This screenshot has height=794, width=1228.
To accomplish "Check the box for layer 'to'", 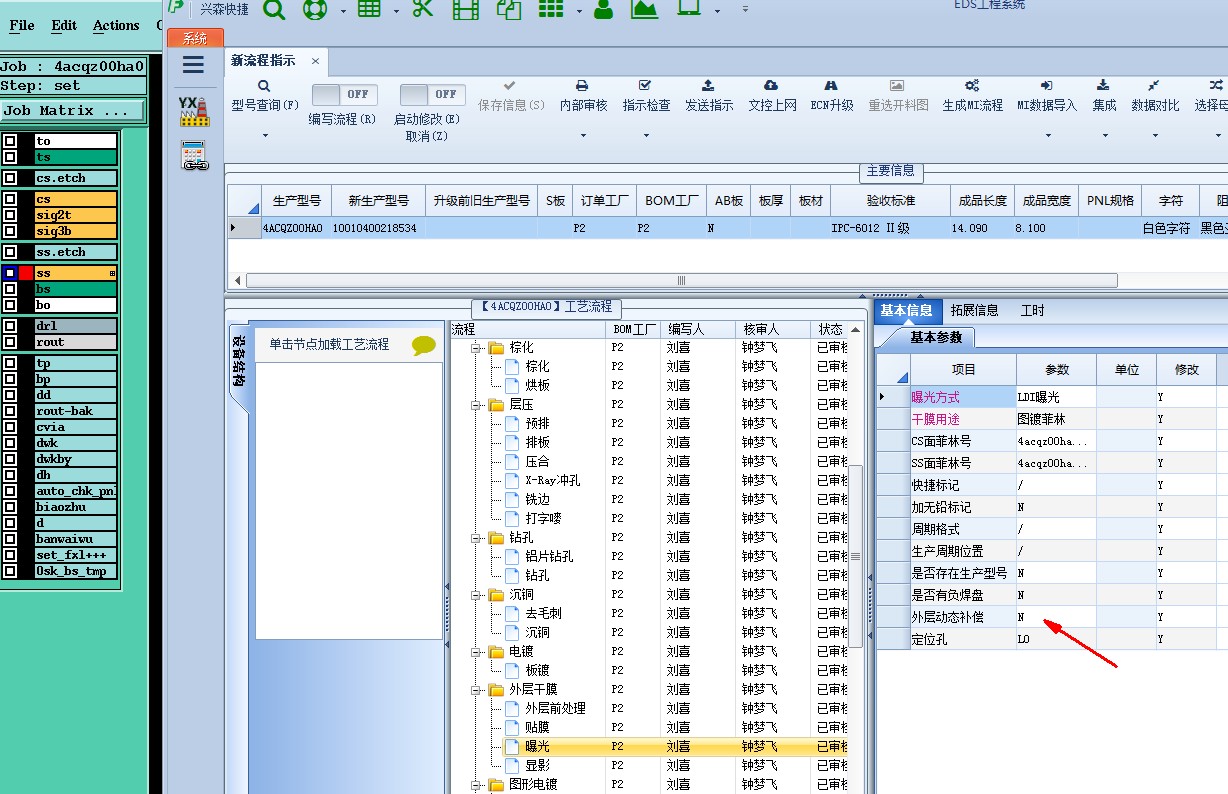I will coord(10,142).
